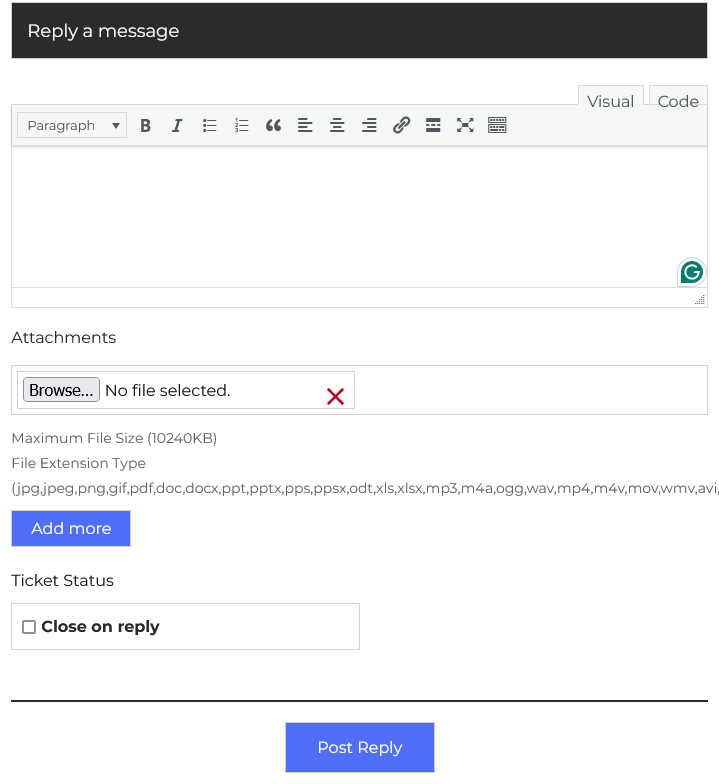This screenshot has width=719, height=784.
Task: Apply italic formatting
Action: coord(177,126)
